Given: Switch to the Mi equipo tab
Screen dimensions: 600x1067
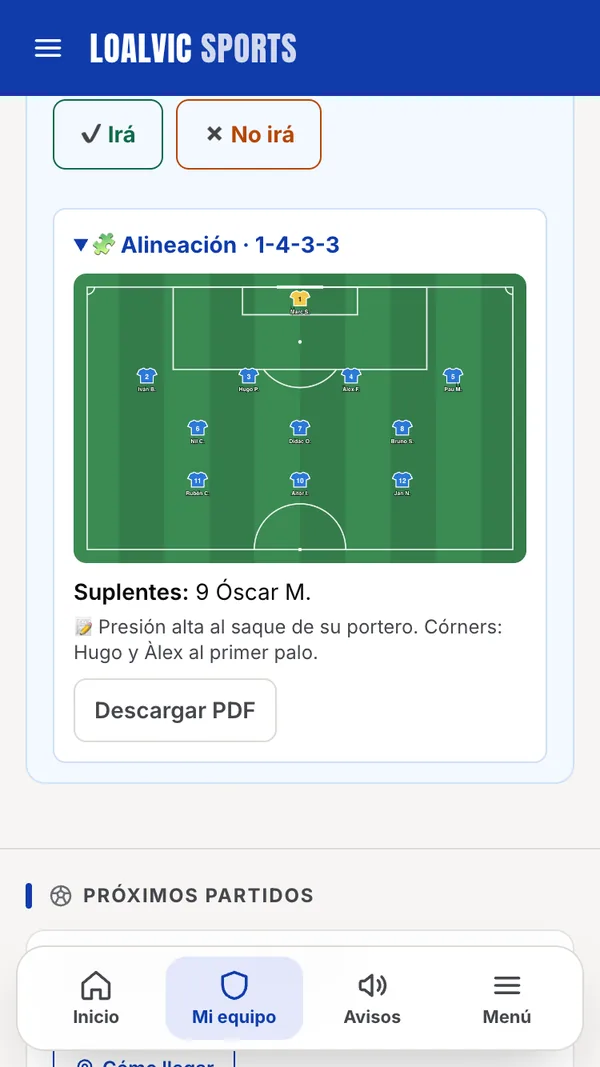Looking at the screenshot, I should [x=234, y=998].
